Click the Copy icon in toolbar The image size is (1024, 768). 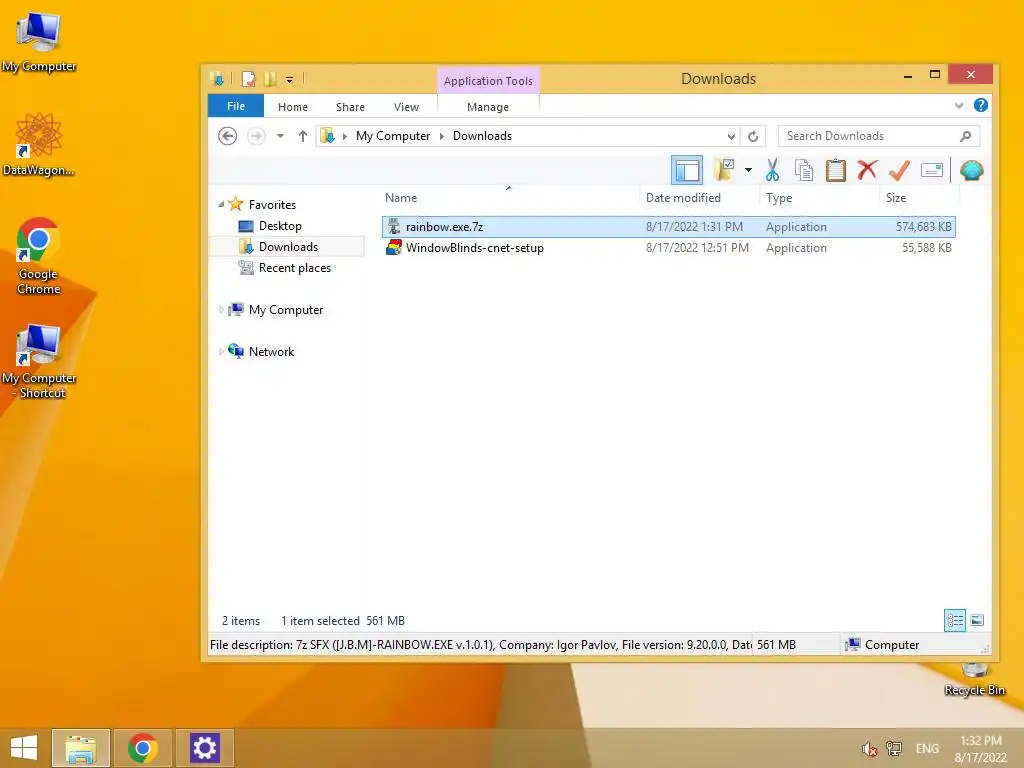804,170
